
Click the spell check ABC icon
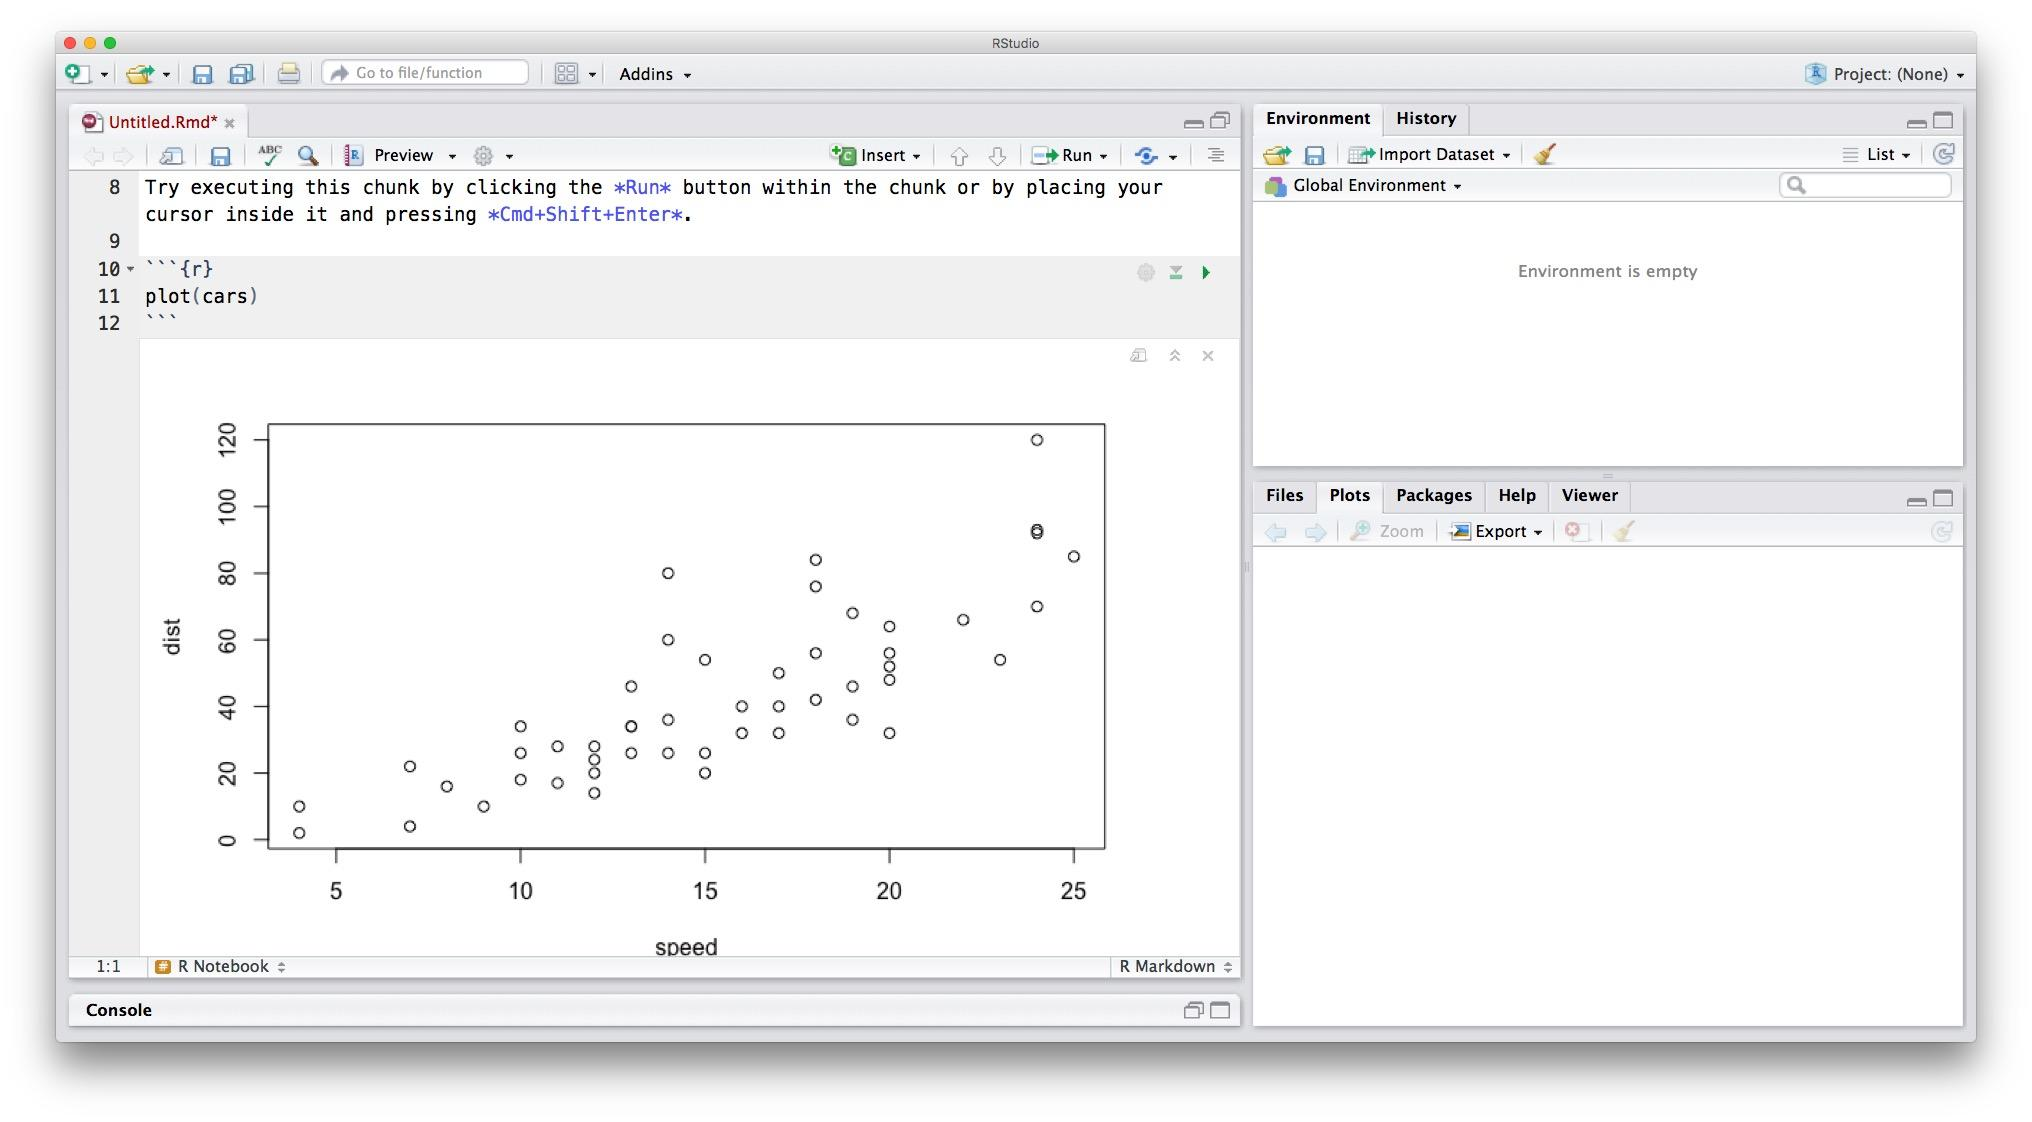[x=269, y=155]
